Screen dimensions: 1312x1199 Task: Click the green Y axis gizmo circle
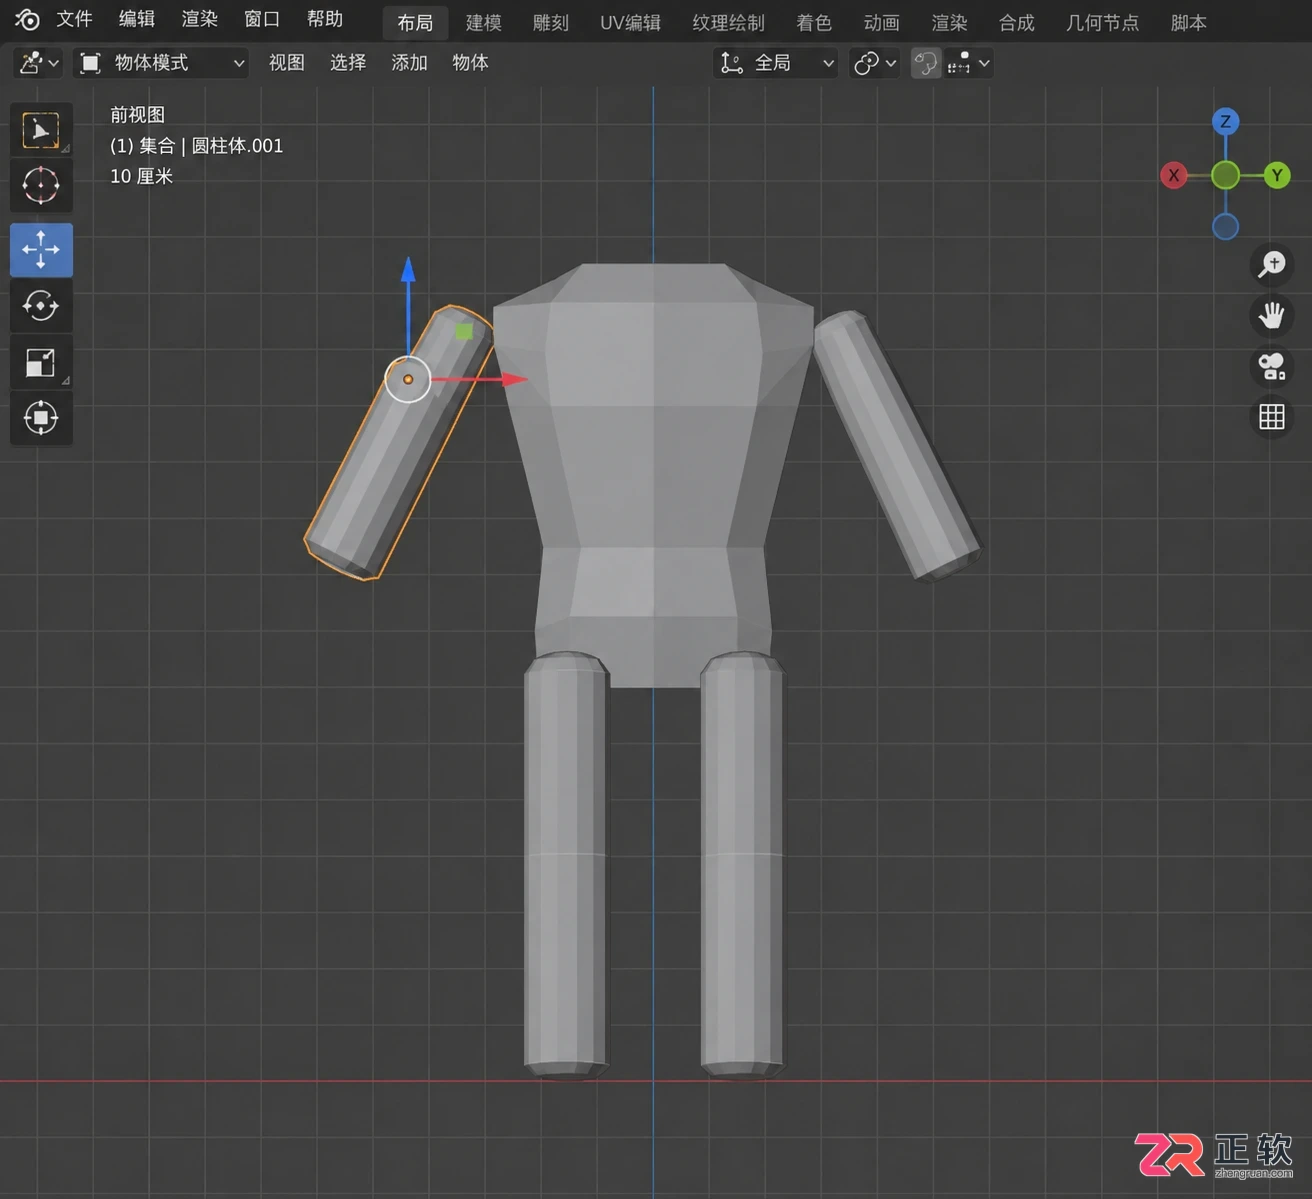1277,176
